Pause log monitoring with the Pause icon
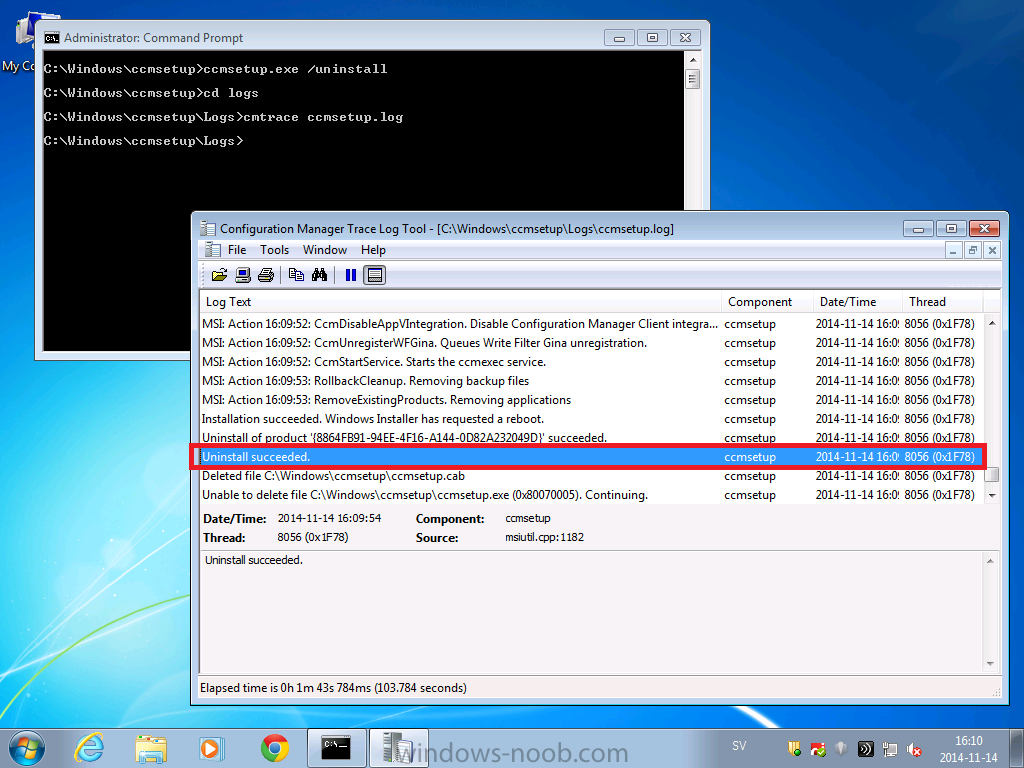Image resolution: width=1024 pixels, height=768 pixels. click(351, 275)
